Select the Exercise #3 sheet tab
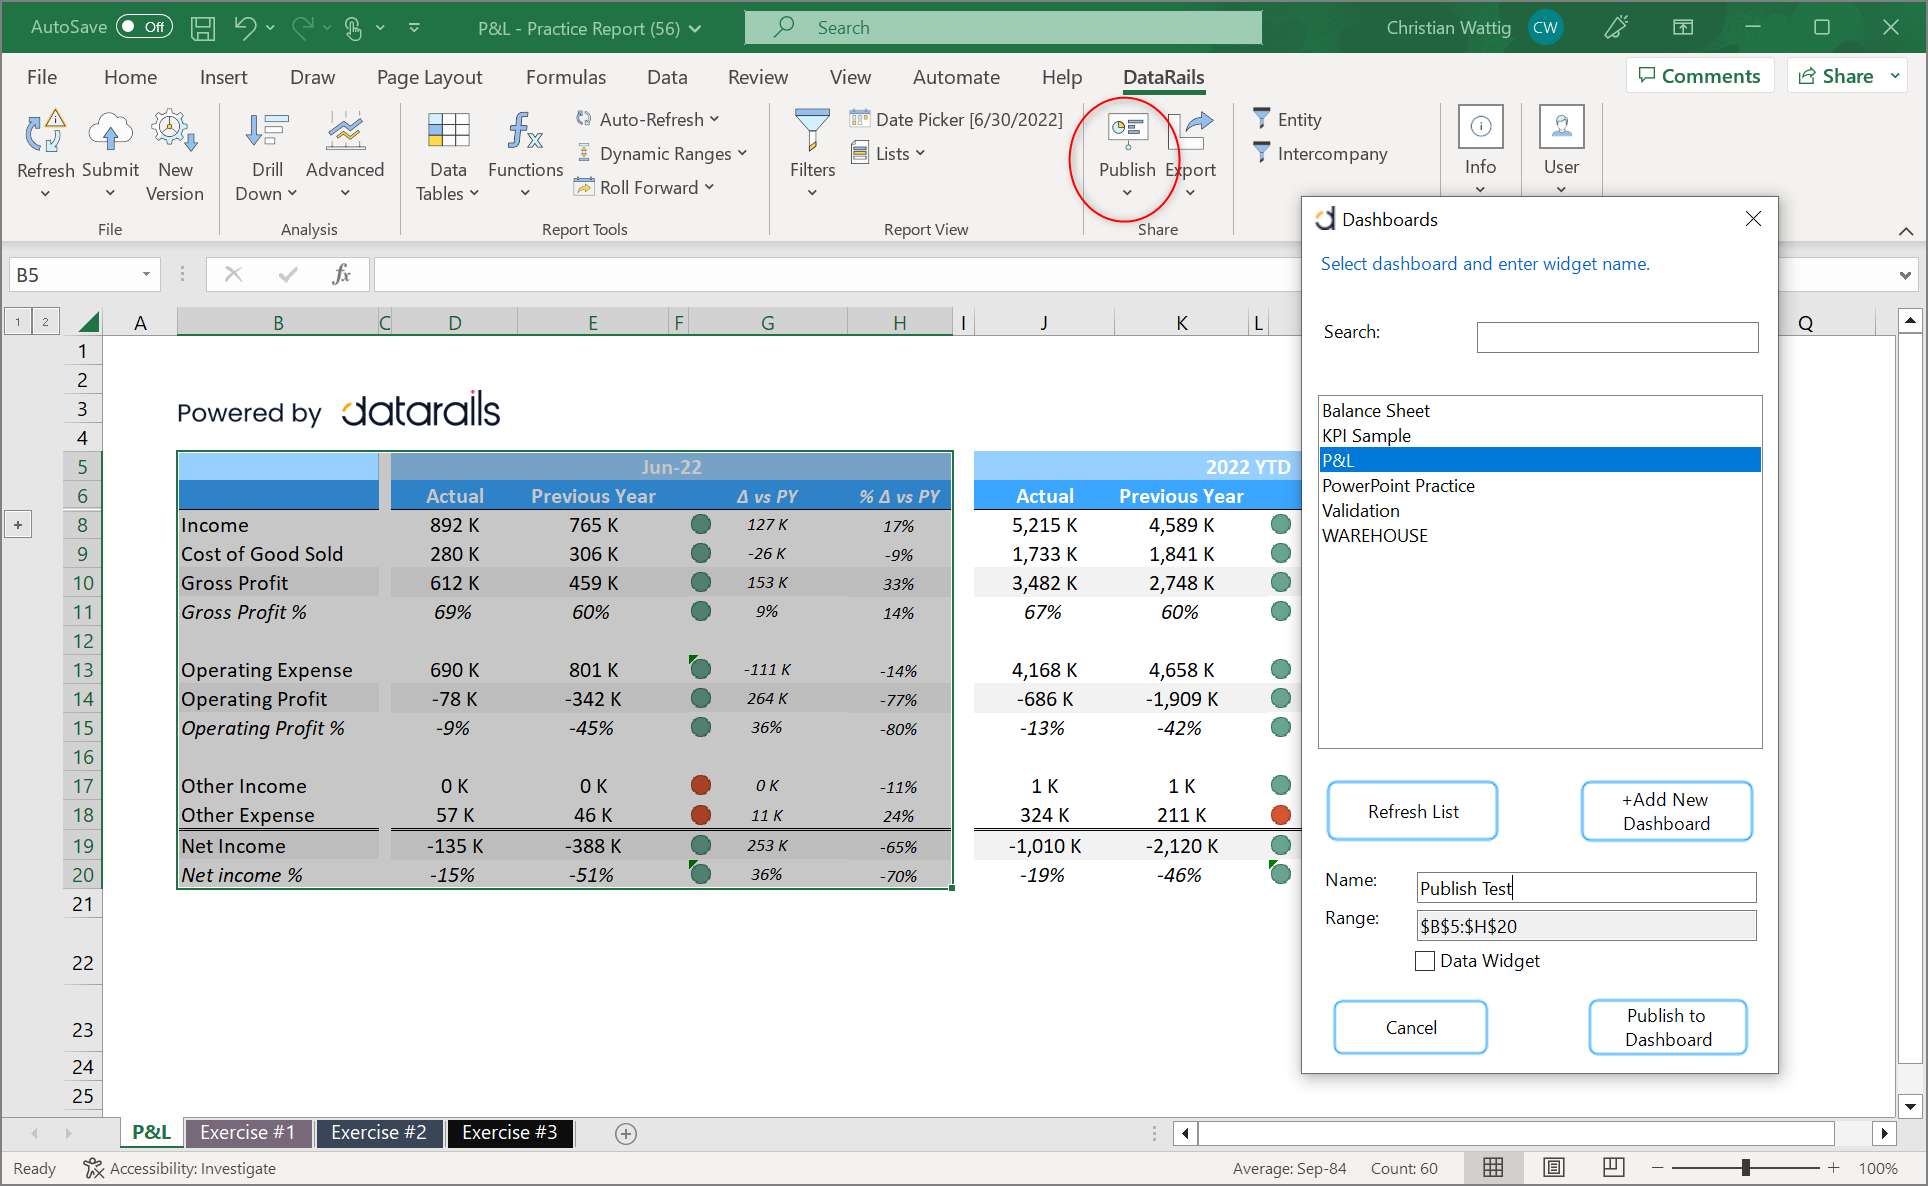 point(510,1132)
